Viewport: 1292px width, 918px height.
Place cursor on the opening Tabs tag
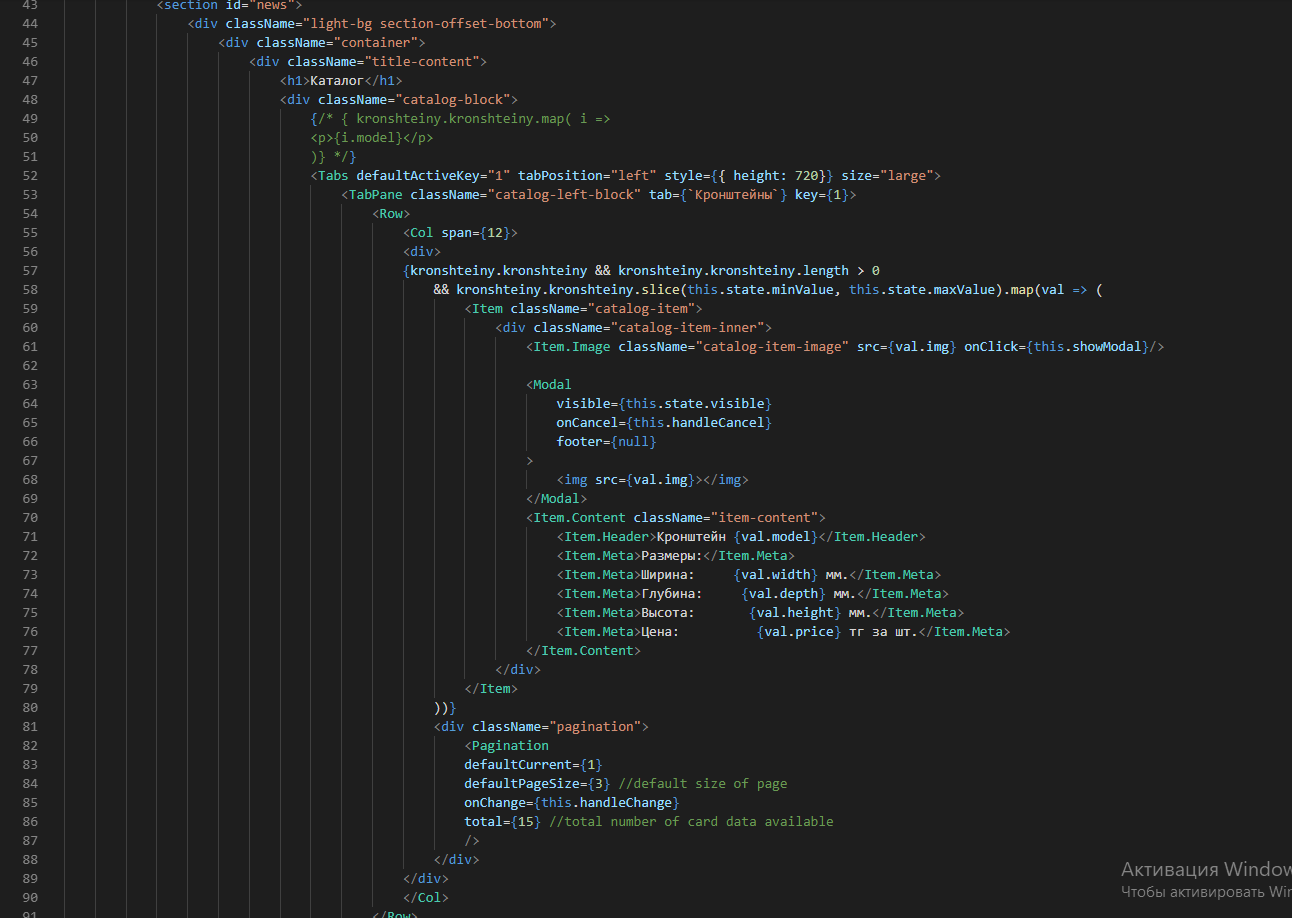tap(333, 175)
